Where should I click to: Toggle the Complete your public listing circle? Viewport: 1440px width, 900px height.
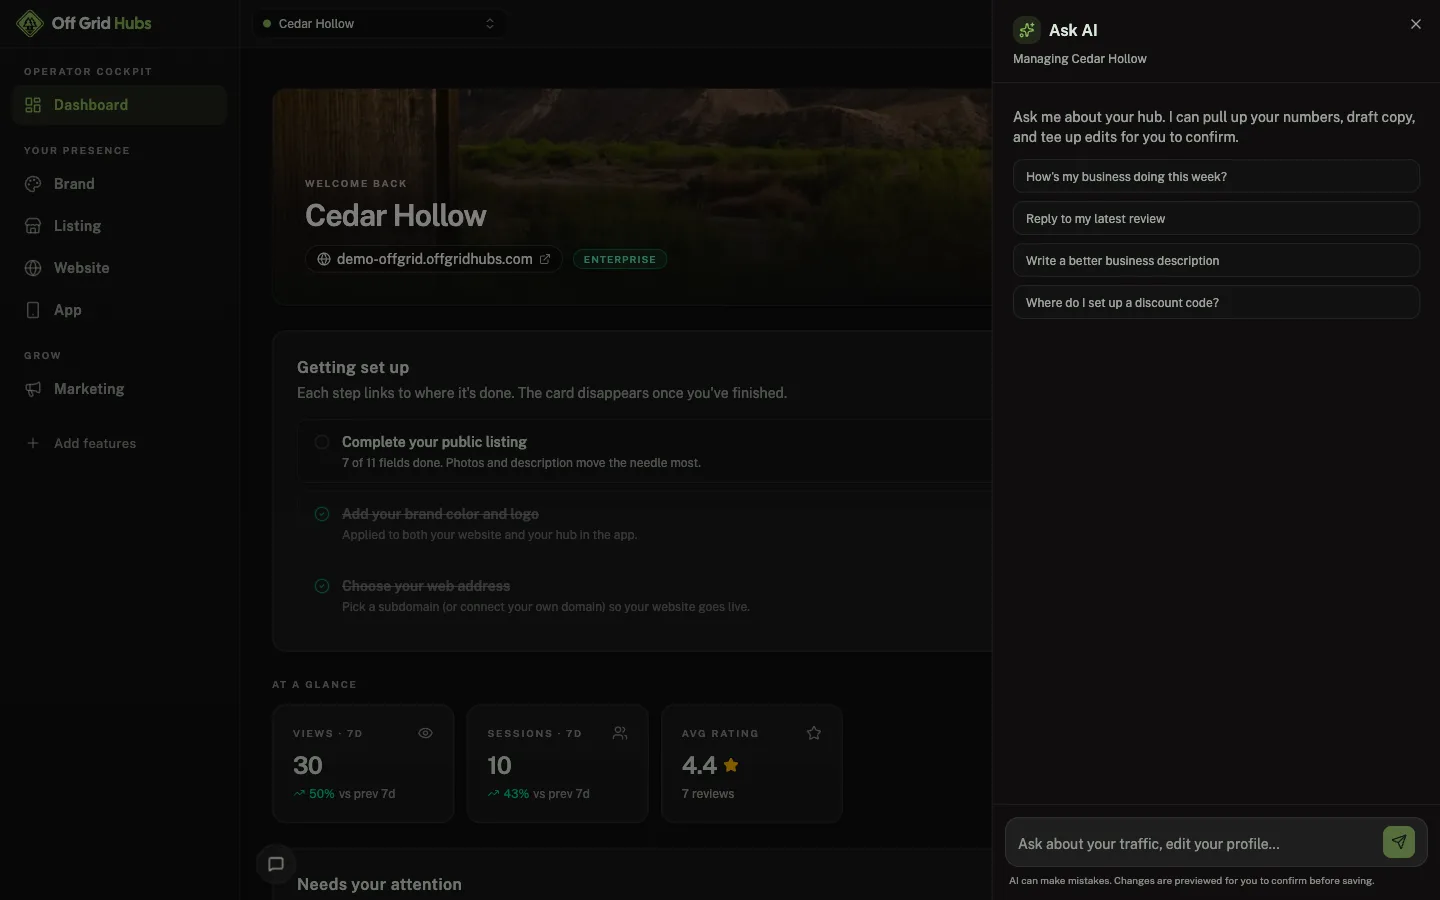tap(322, 442)
